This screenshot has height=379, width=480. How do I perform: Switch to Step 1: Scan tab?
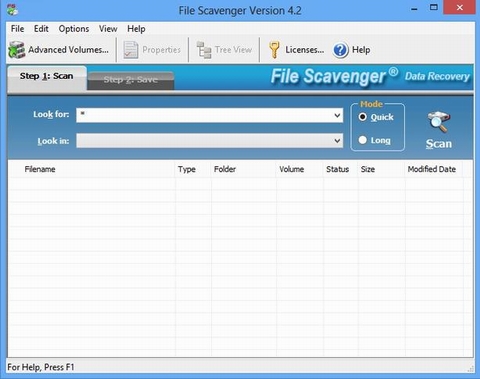pyautogui.click(x=47, y=78)
